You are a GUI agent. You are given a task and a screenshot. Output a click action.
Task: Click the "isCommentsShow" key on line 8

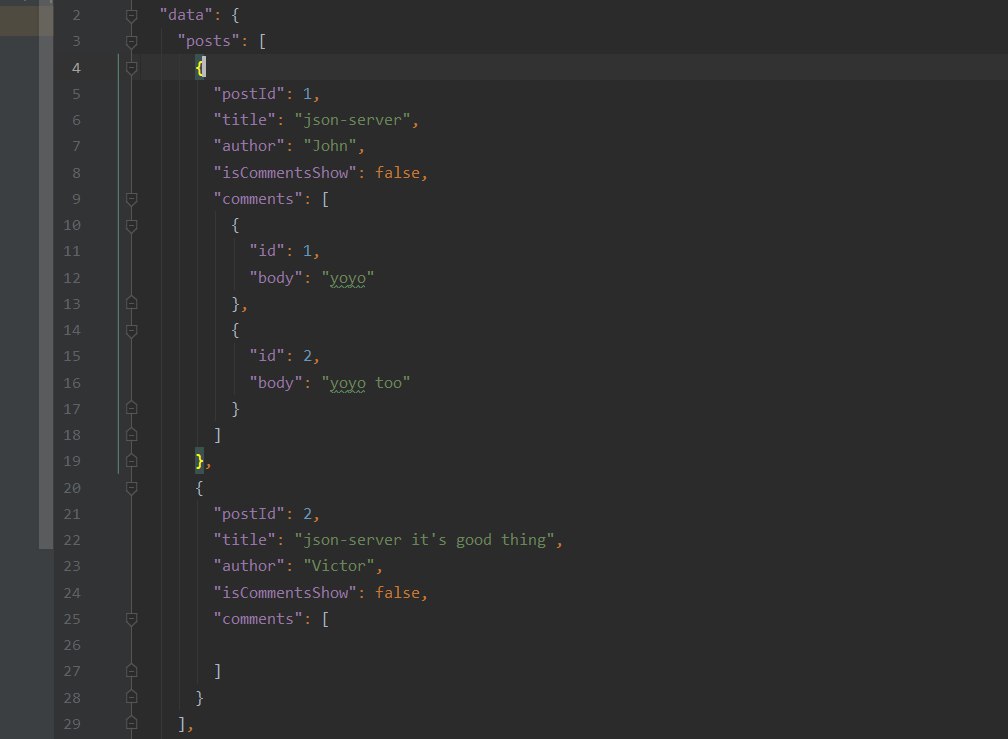(285, 173)
